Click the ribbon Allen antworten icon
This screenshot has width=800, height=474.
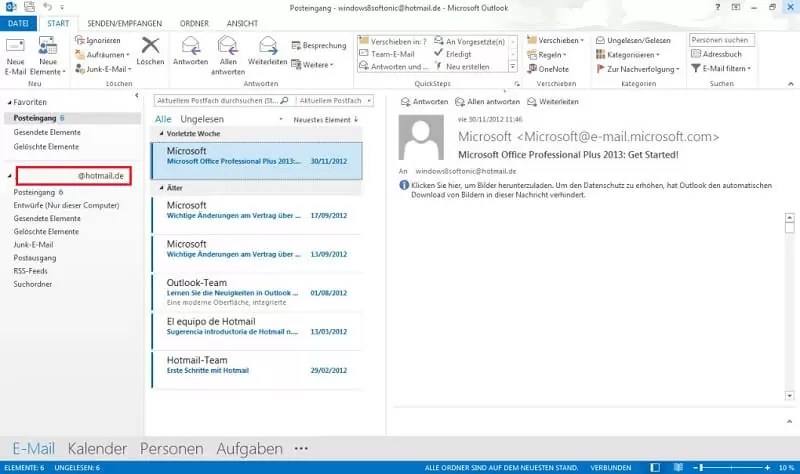(x=228, y=56)
